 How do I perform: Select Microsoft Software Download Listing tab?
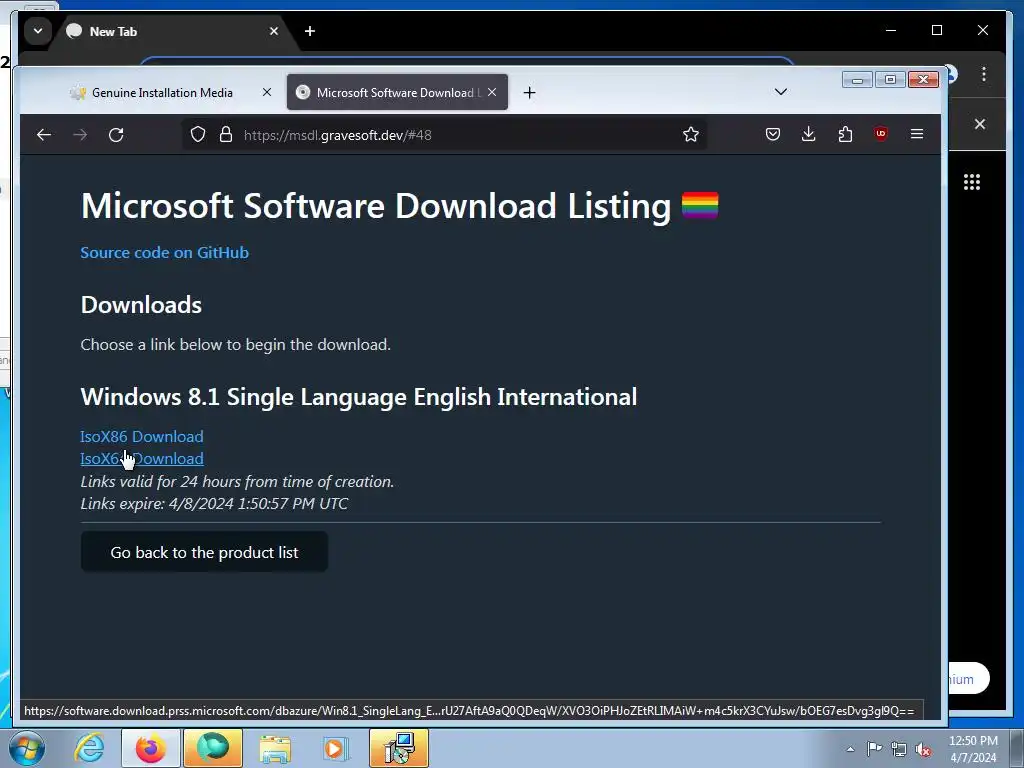pyautogui.click(x=397, y=93)
